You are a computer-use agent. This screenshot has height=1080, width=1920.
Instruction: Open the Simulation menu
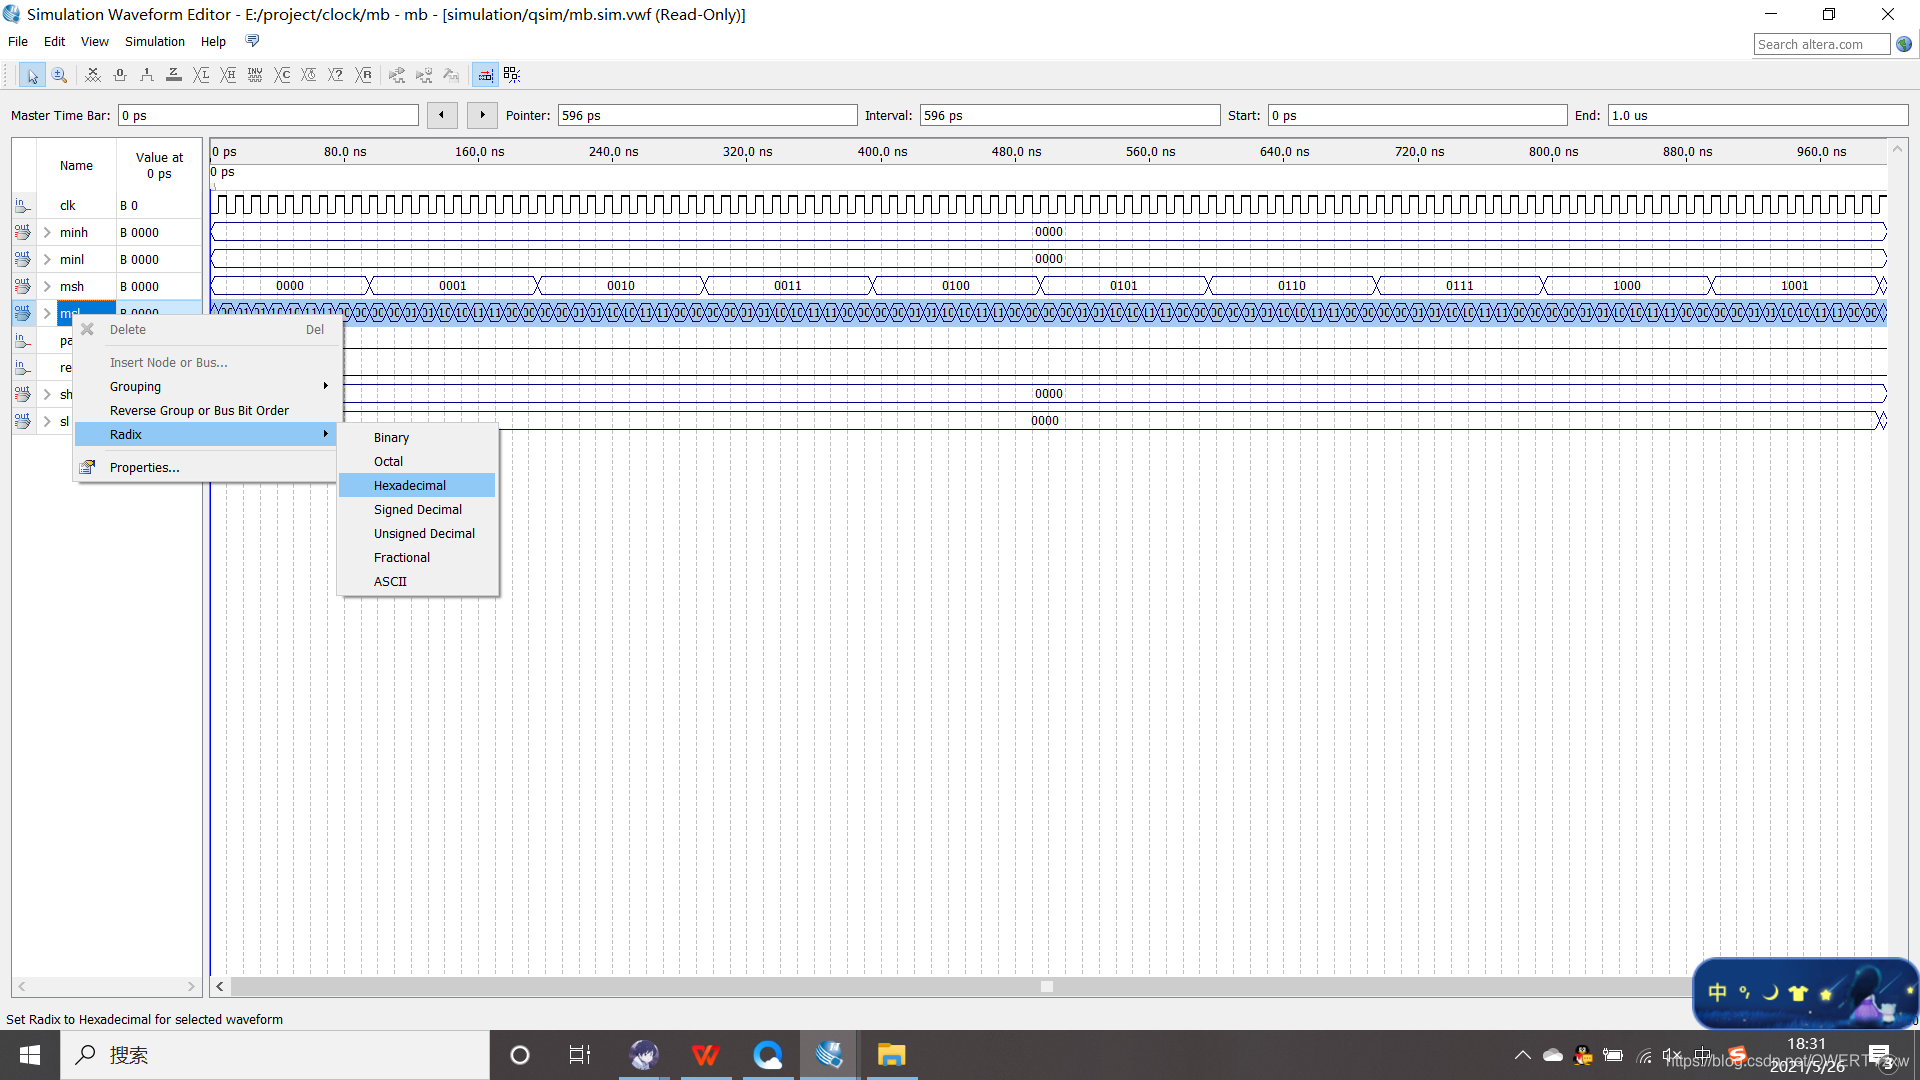[x=155, y=41]
